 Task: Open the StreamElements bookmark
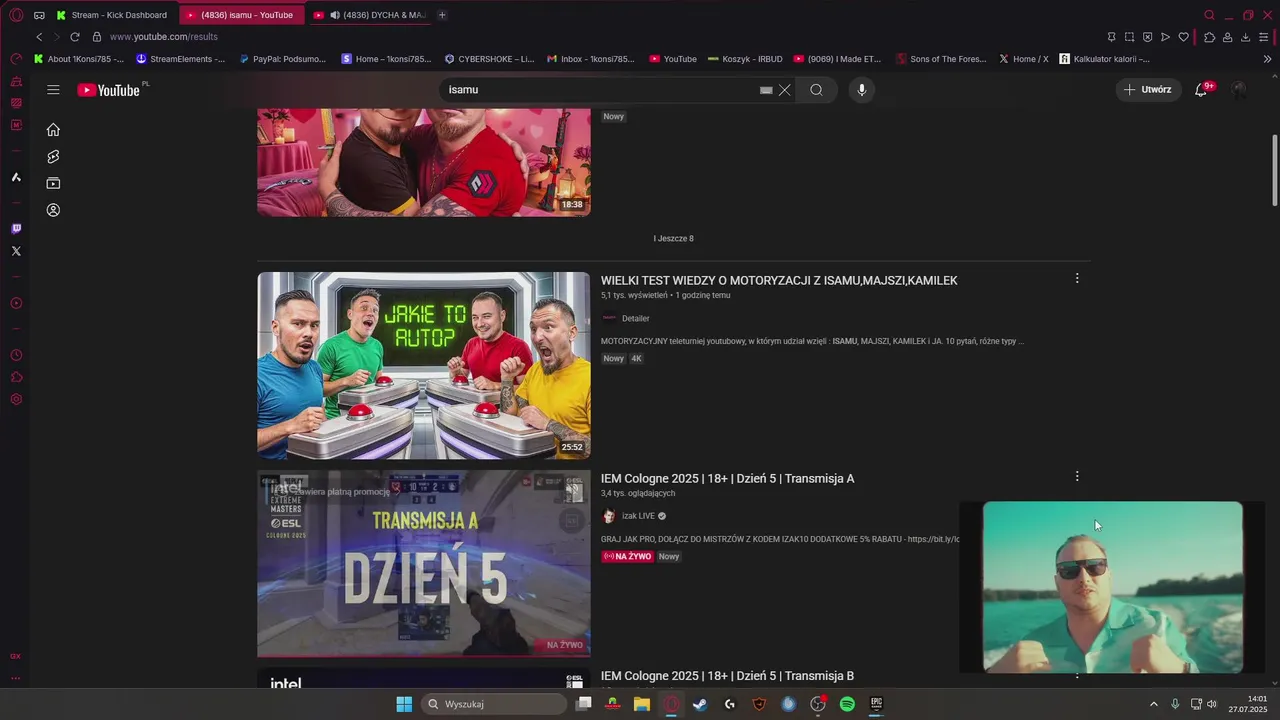(181, 59)
